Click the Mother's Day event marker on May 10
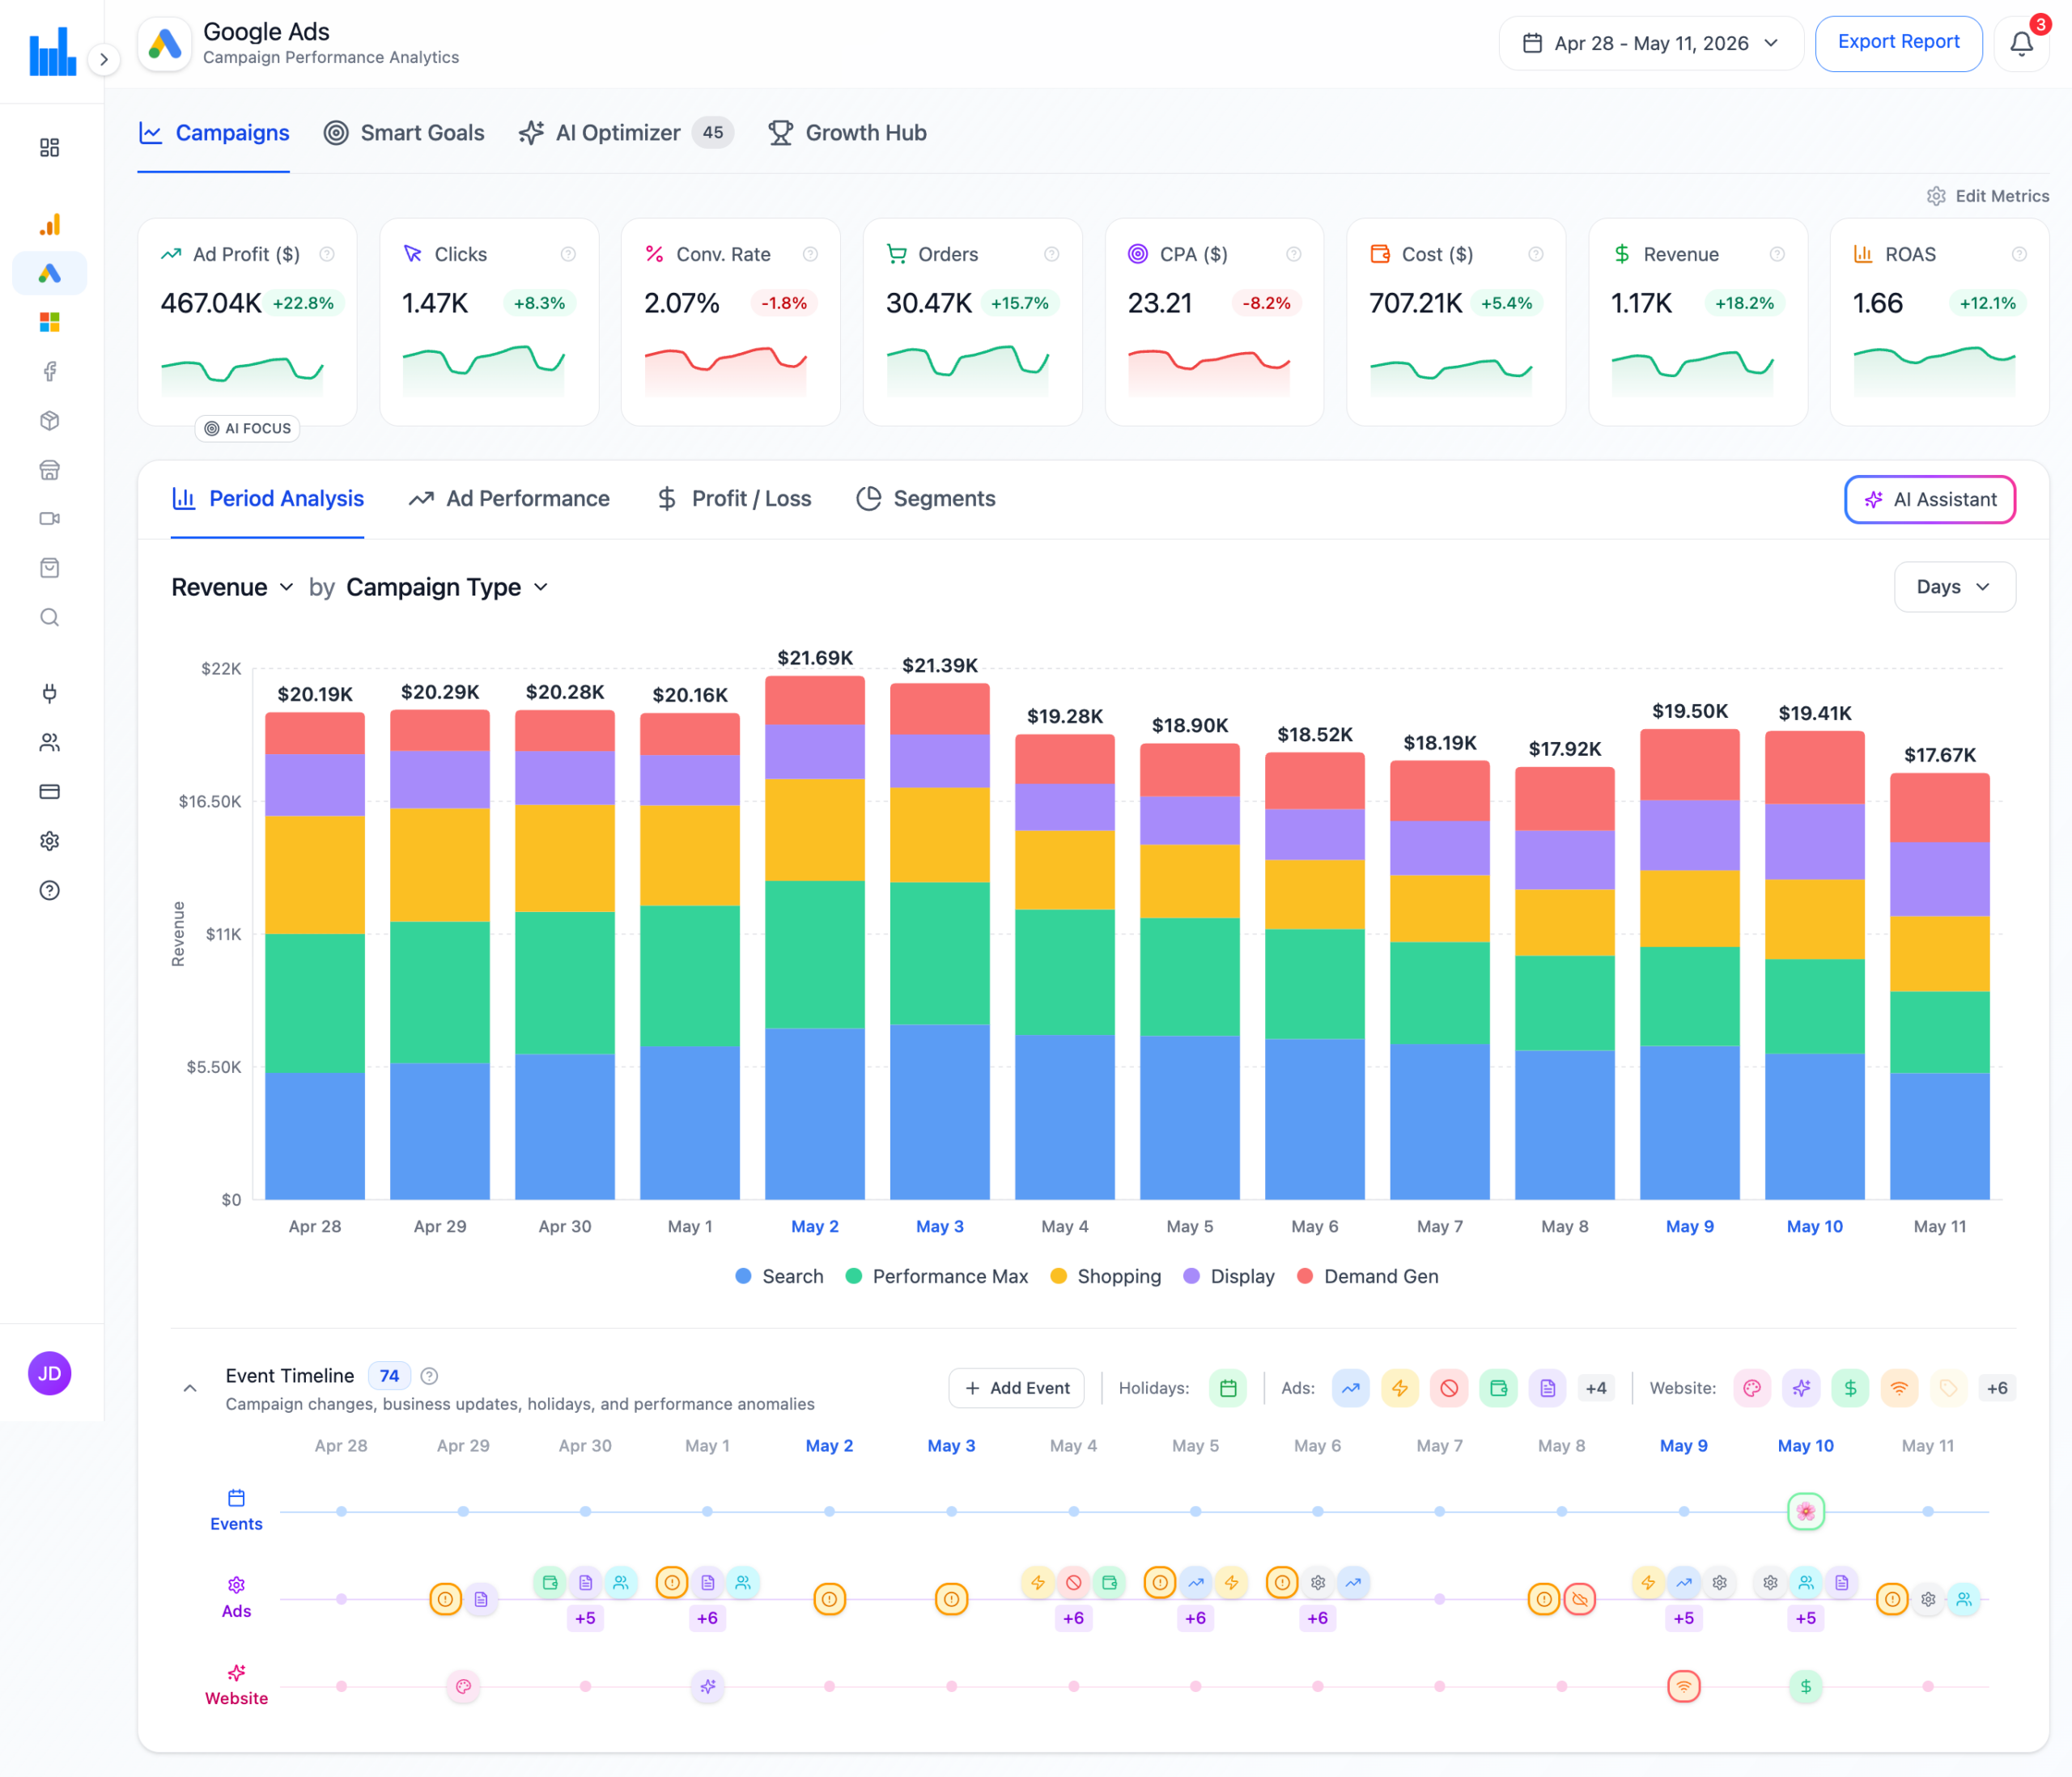This screenshot has height=1777, width=2072. (1805, 1511)
